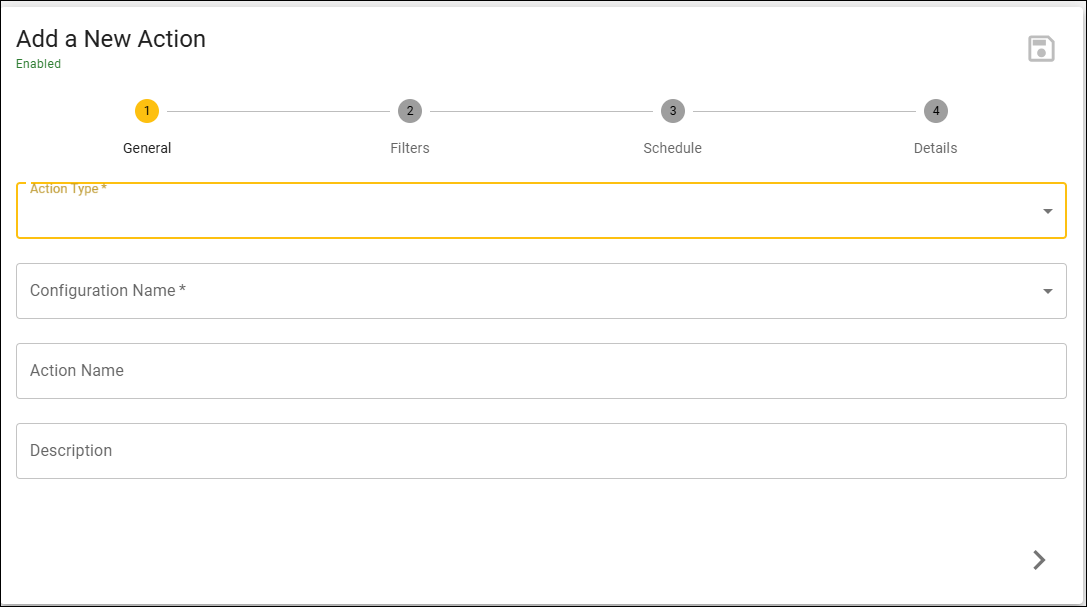Viewport: 1087px width, 607px height.
Task: Open the Action Type combo box
Action: click(541, 211)
